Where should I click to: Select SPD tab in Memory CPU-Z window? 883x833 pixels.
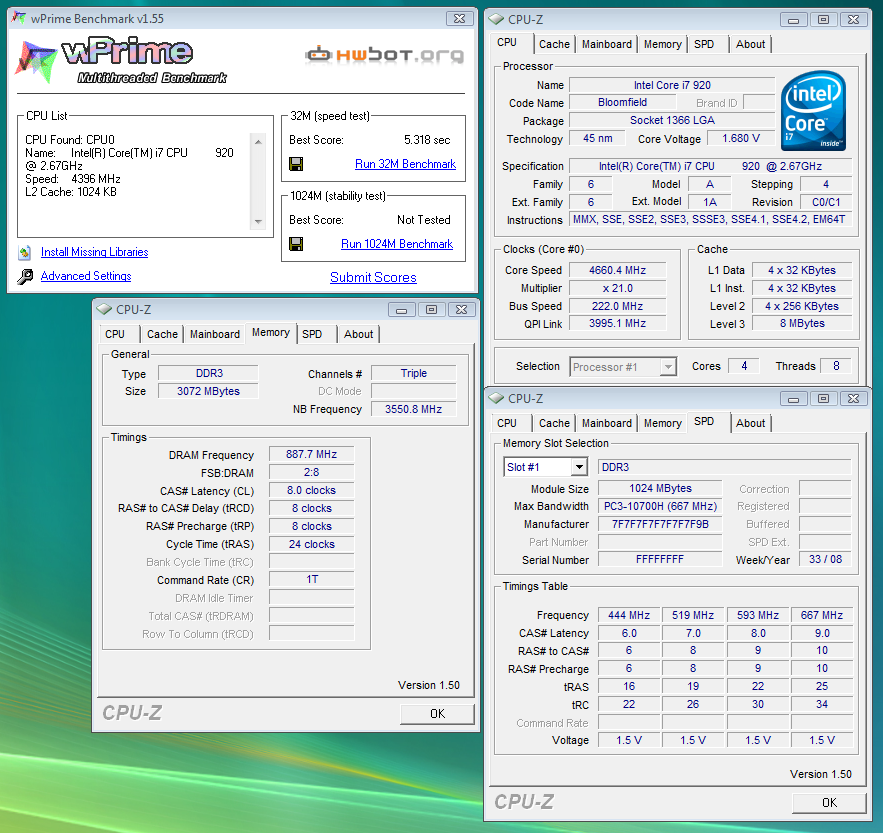312,334
